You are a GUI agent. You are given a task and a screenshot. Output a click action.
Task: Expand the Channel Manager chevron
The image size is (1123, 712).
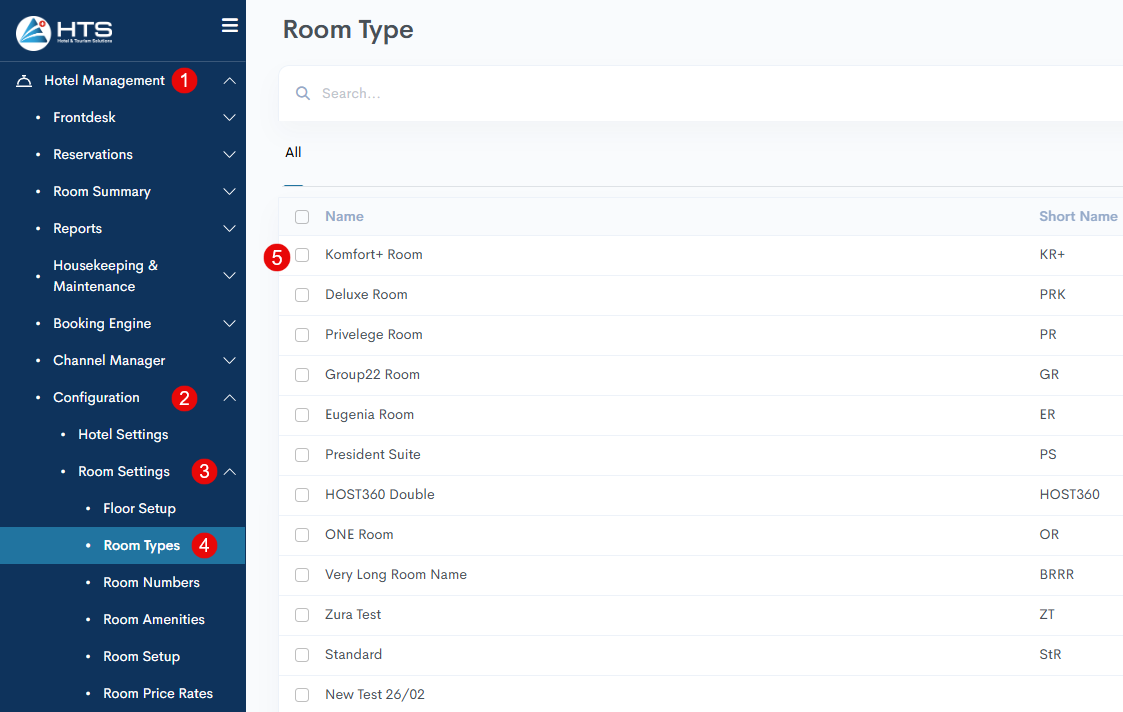[229, 361]
